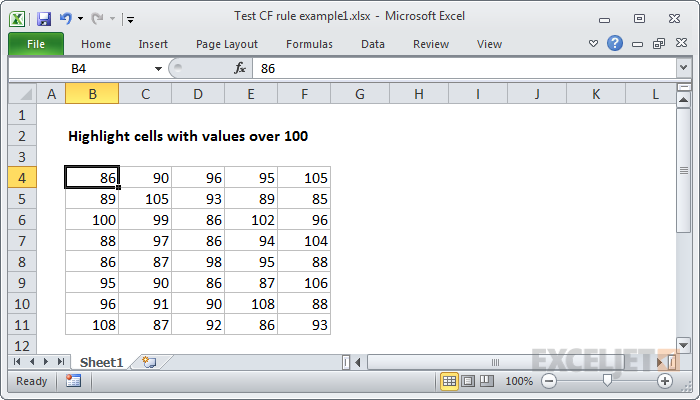
Task: Select column F header
Action: (304, 94)
